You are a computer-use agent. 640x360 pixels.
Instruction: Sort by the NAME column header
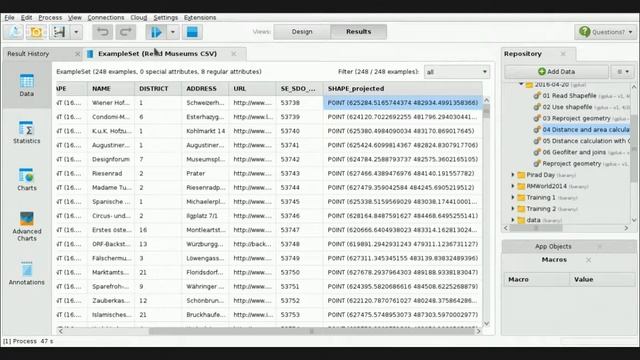coord(111,89)
